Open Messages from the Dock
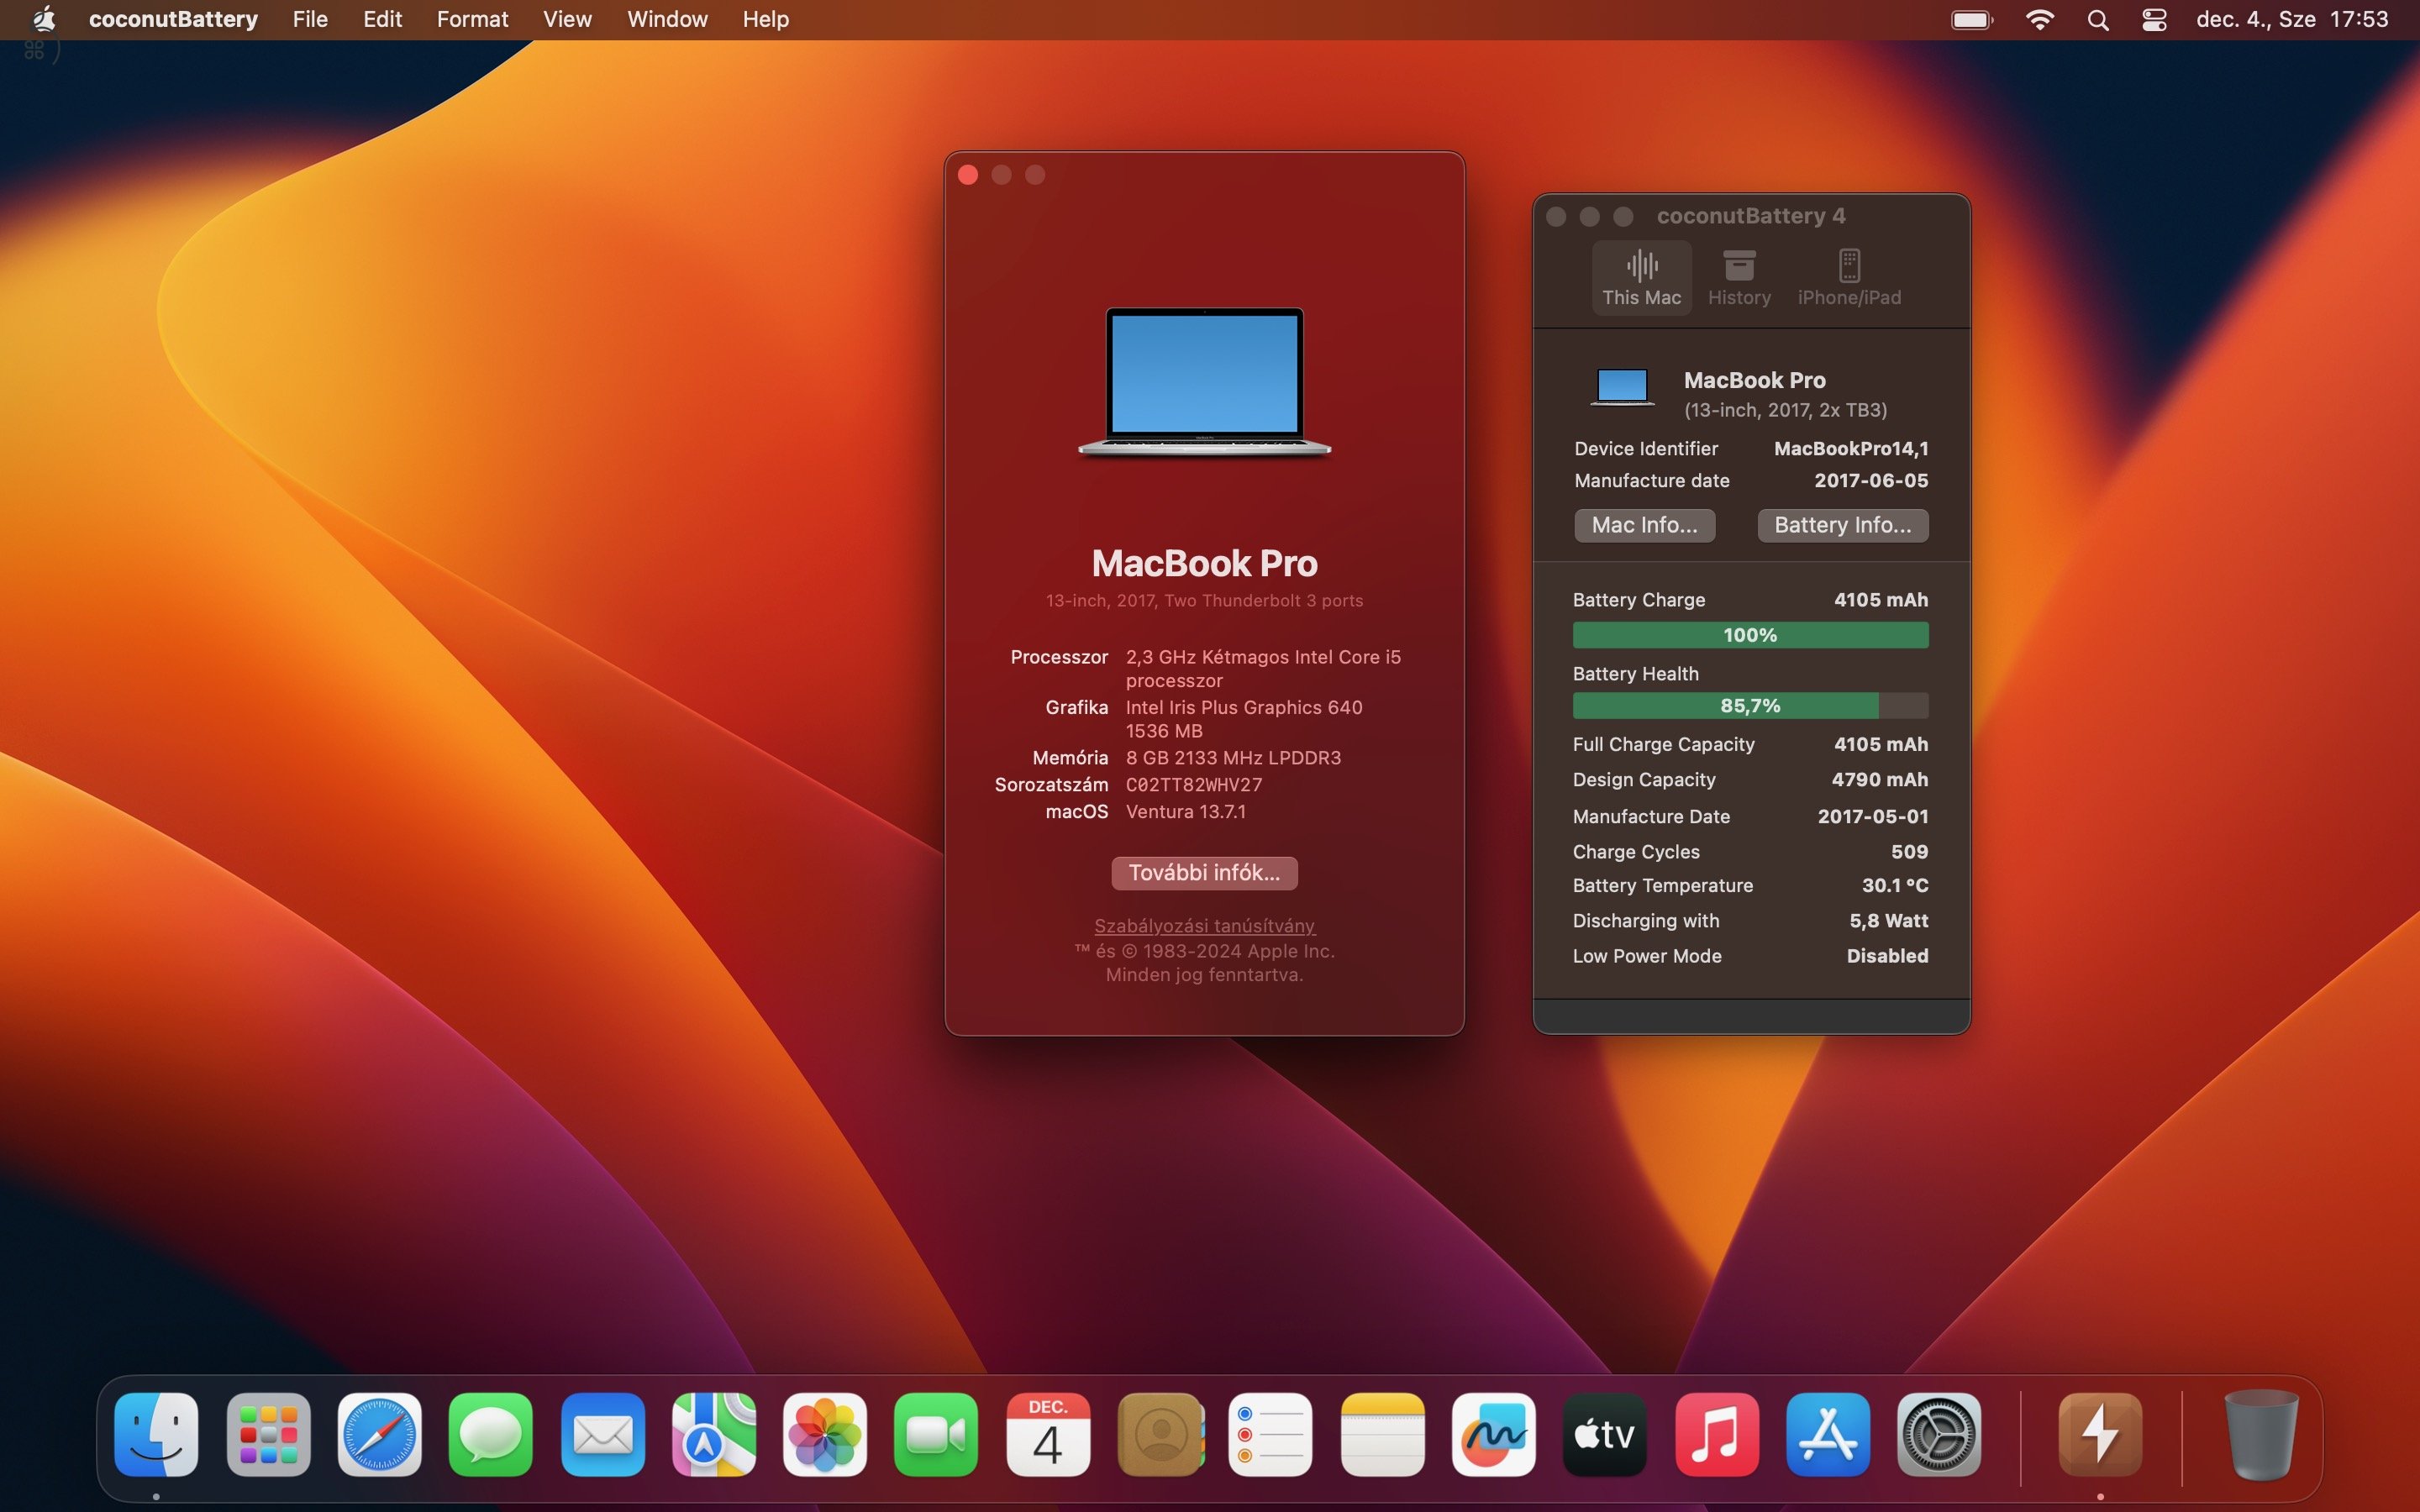The width and height of the screenshot is (2420, 1512). point(491,1434)
